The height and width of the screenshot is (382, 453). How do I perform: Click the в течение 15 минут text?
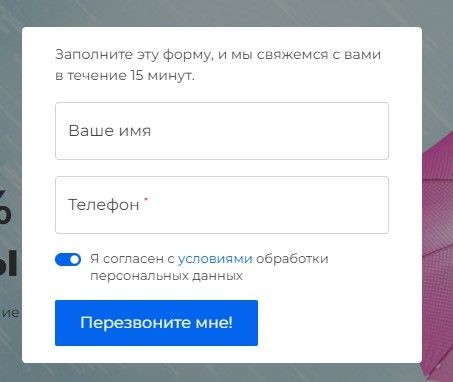(x=125, y=75)
